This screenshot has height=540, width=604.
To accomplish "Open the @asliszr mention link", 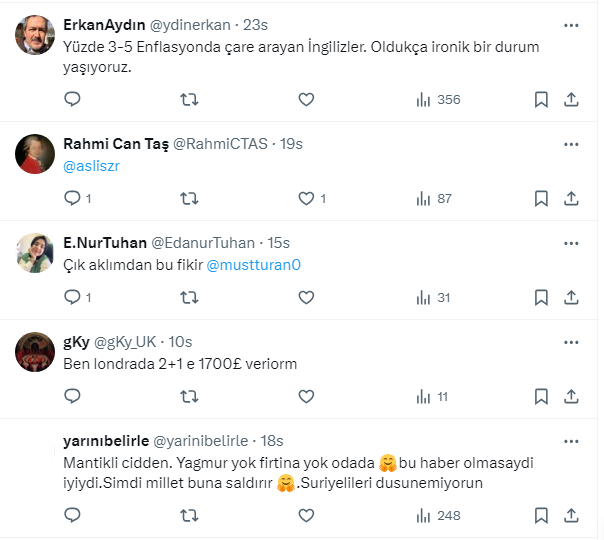I will 91,166.
